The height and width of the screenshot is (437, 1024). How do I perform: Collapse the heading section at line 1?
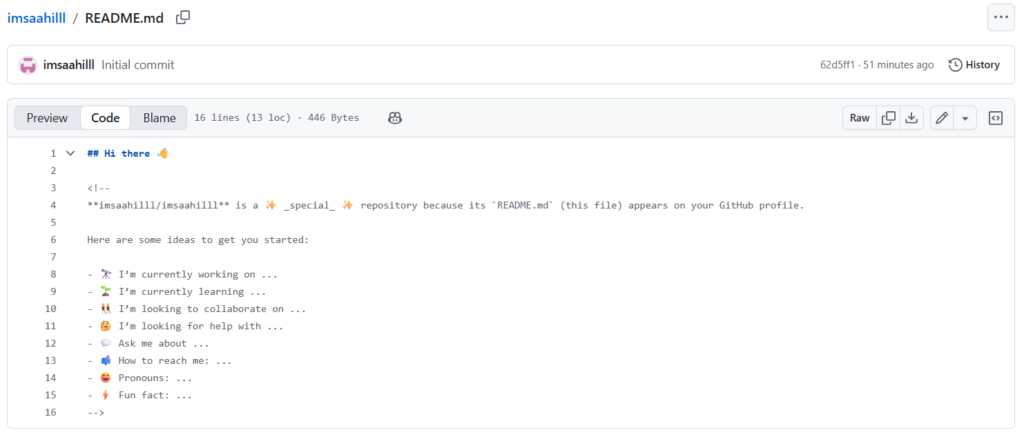click(x=70, y=153)
